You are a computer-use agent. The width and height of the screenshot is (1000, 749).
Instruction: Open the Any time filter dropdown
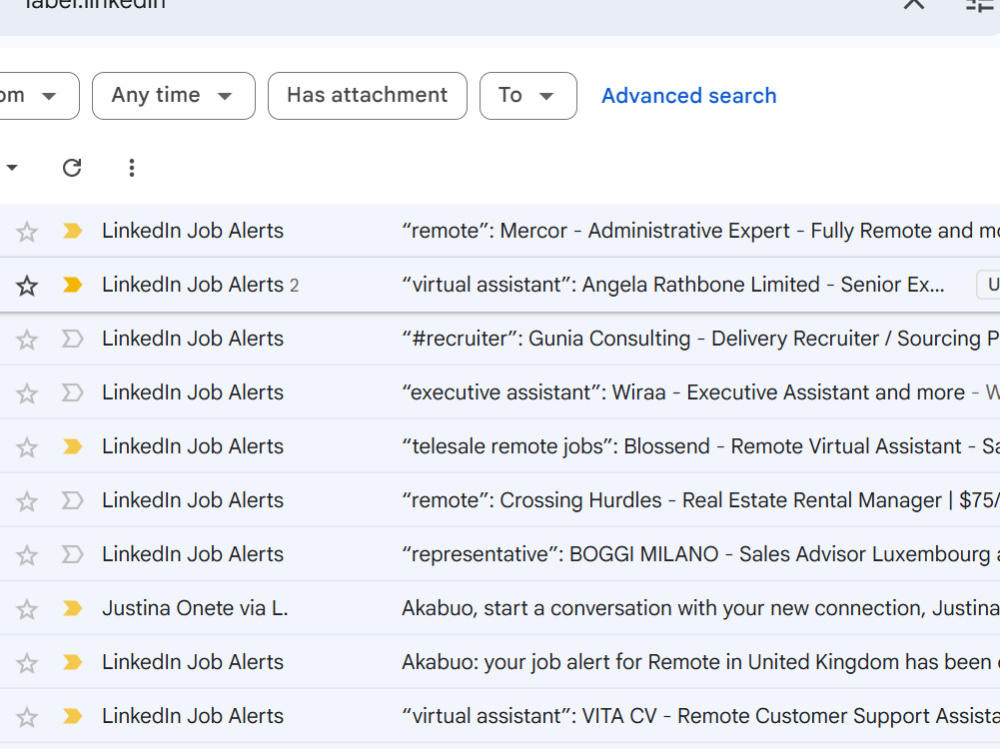[173, 96]
